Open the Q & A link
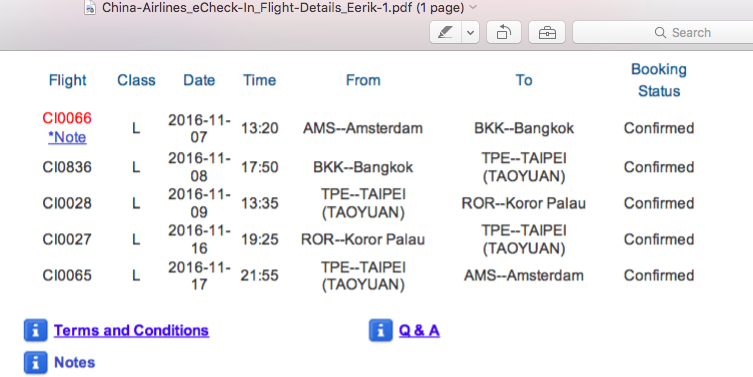Image resolution: width=753 pixels, height=377 pixels. point(419,330)
